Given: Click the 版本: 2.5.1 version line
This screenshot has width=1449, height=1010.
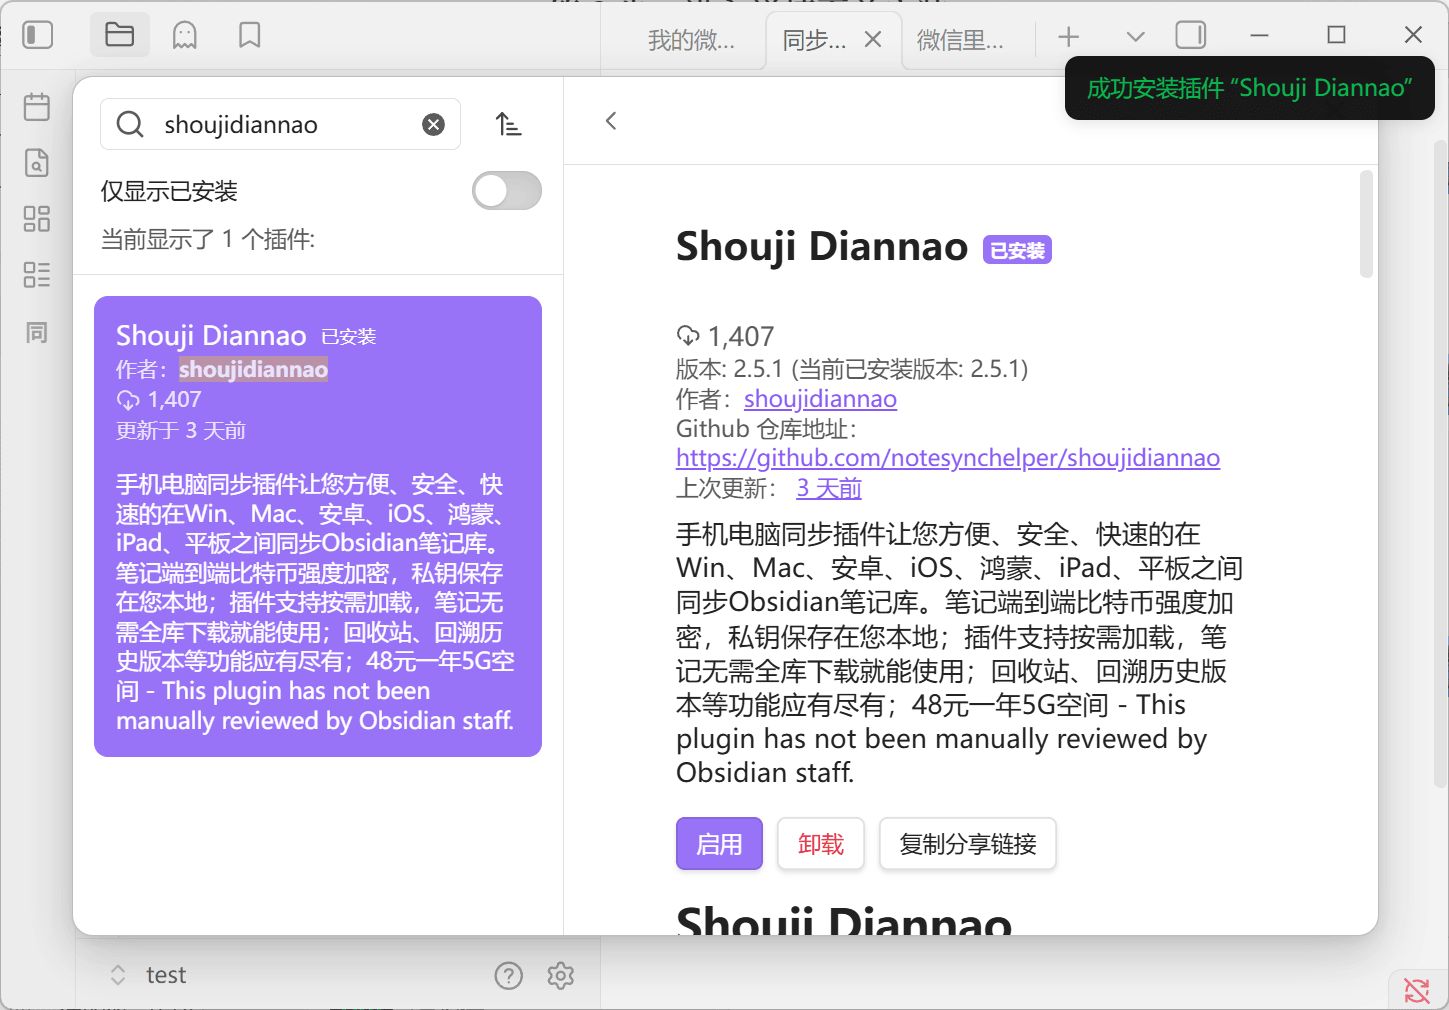Looking at the screenshot, I should (x=852, y=368).
